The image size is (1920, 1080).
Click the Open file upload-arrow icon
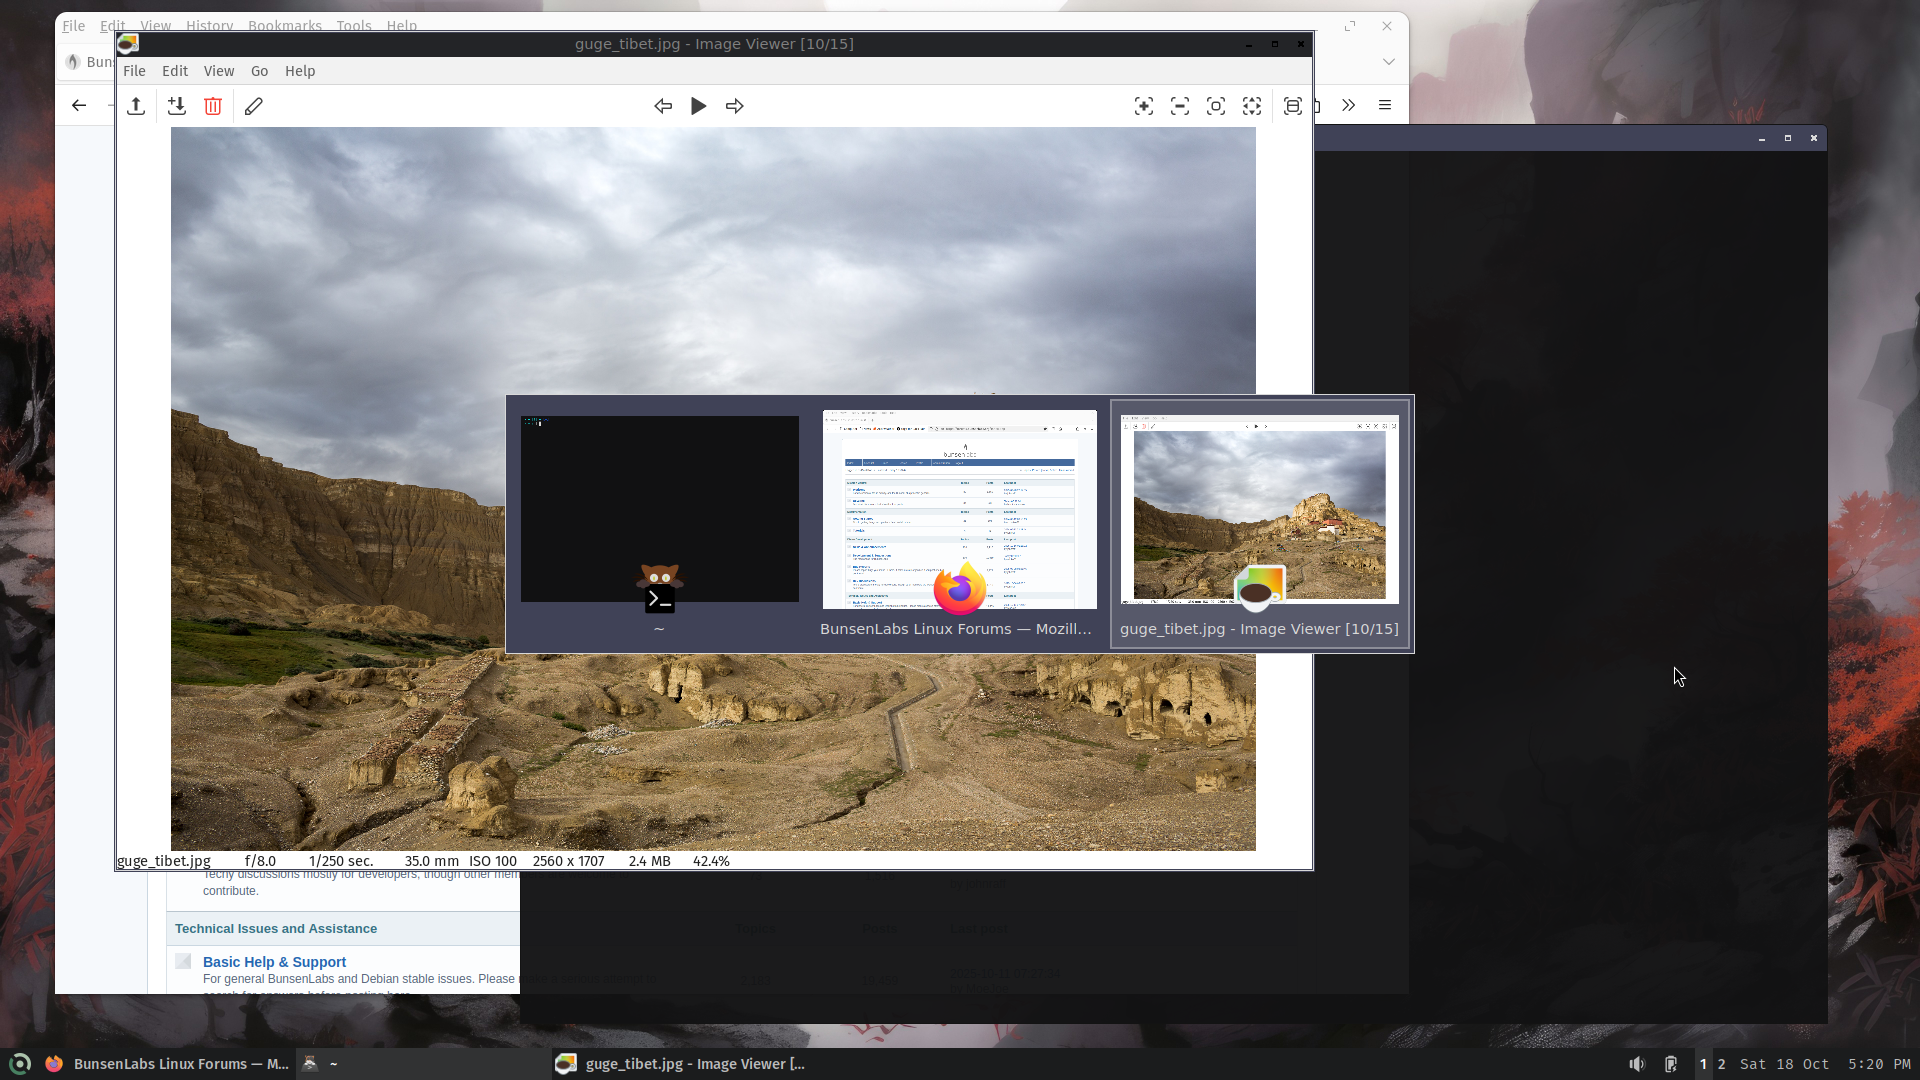pos(136,106)
